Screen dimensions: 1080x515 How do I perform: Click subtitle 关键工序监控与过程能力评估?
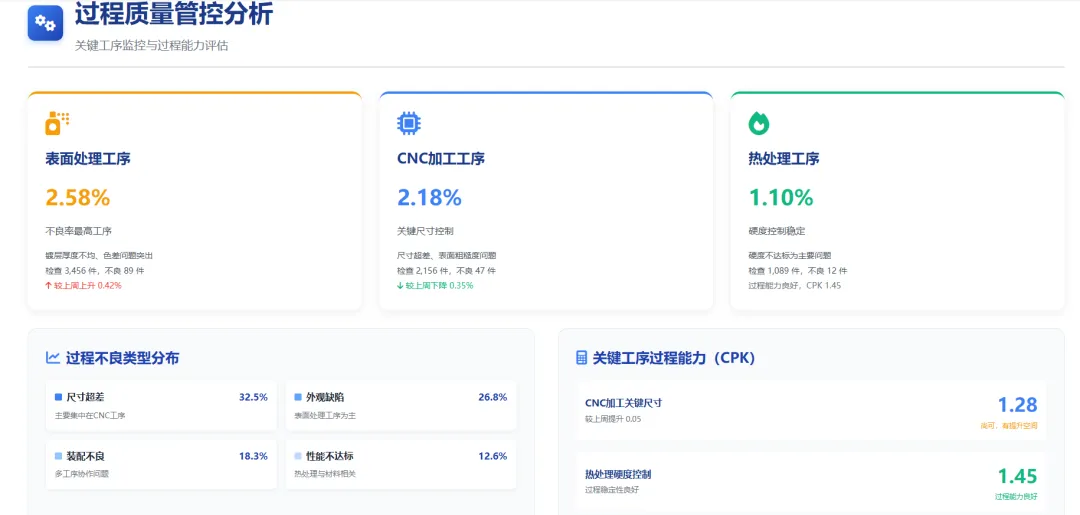[152, 46]
